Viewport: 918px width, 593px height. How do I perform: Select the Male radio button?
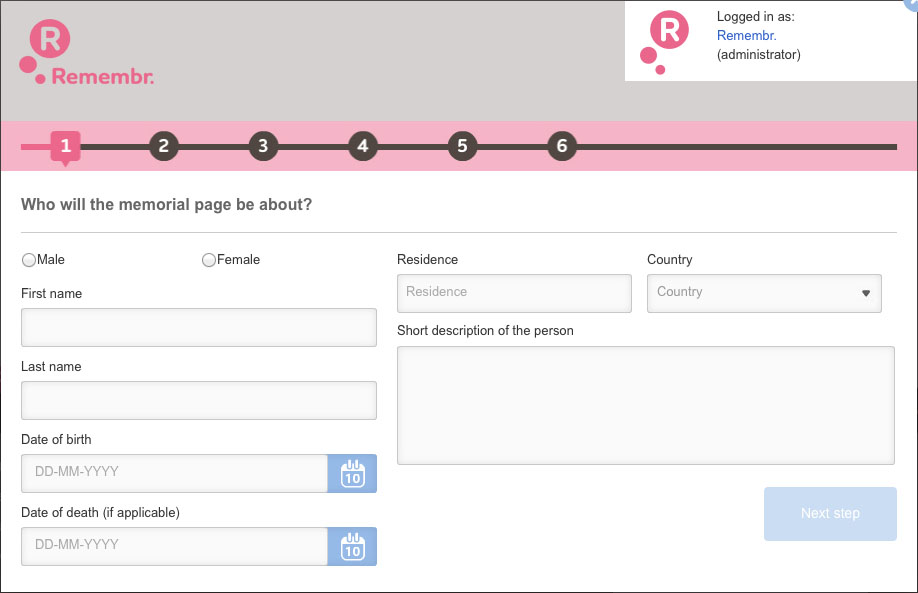click(28, 260)
